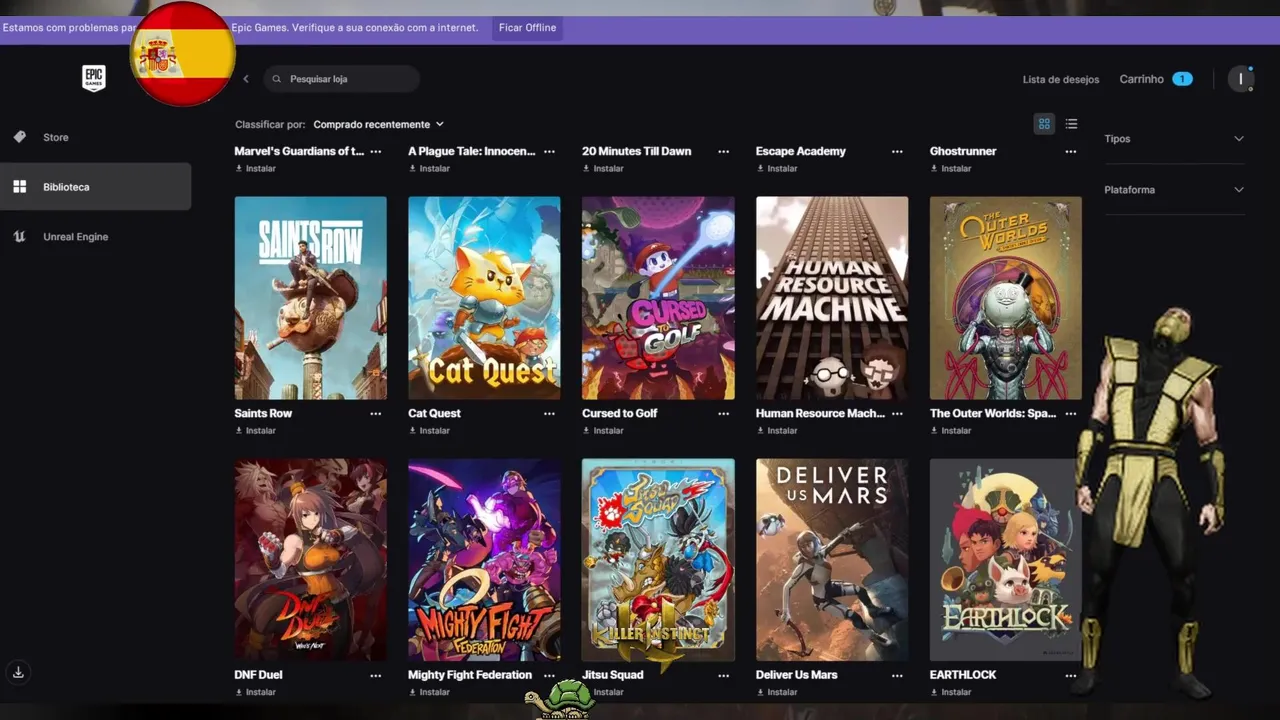Open options menu for DNF Duel

(376, 676)
